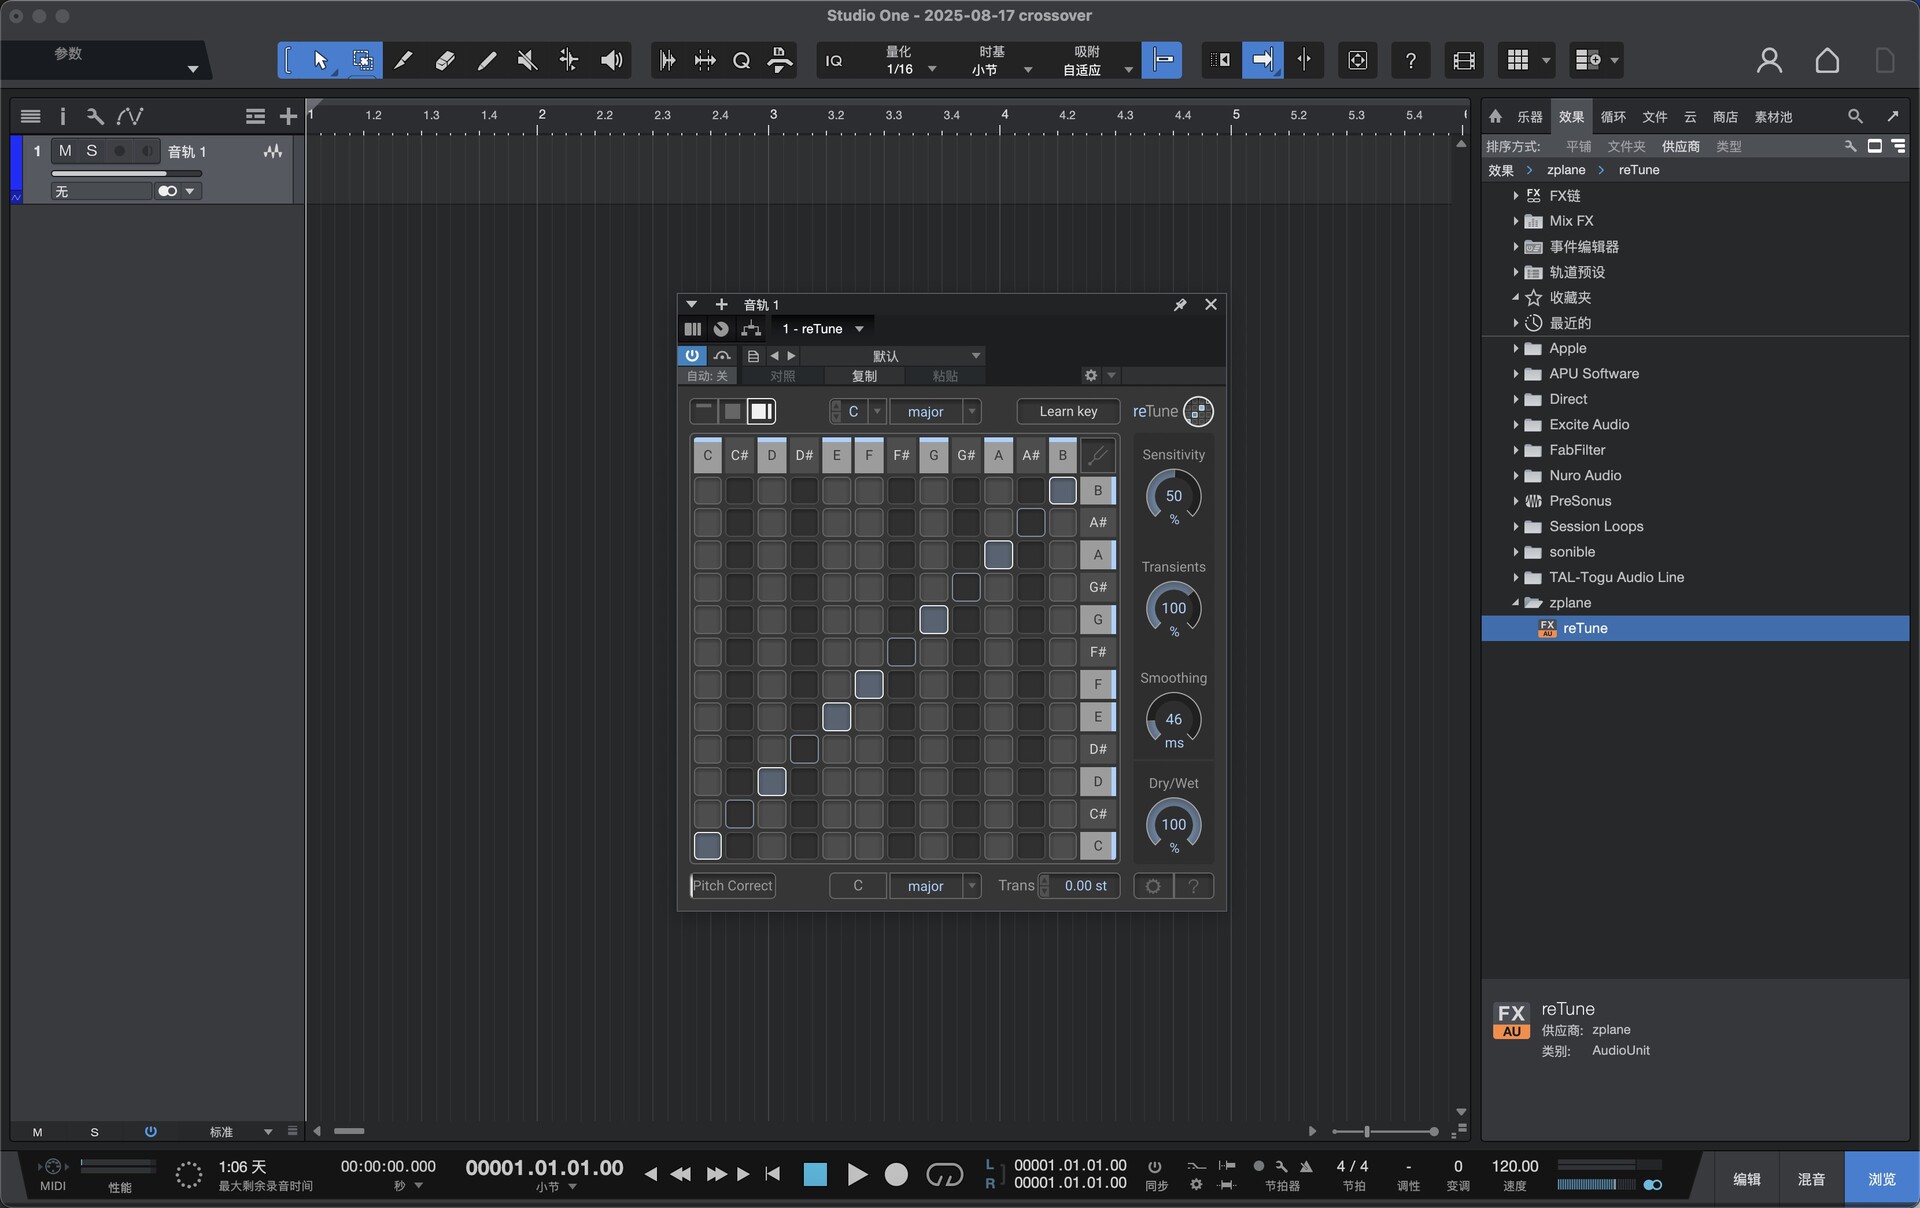Click the Trans 0.00 st field

click(1078, 886)
